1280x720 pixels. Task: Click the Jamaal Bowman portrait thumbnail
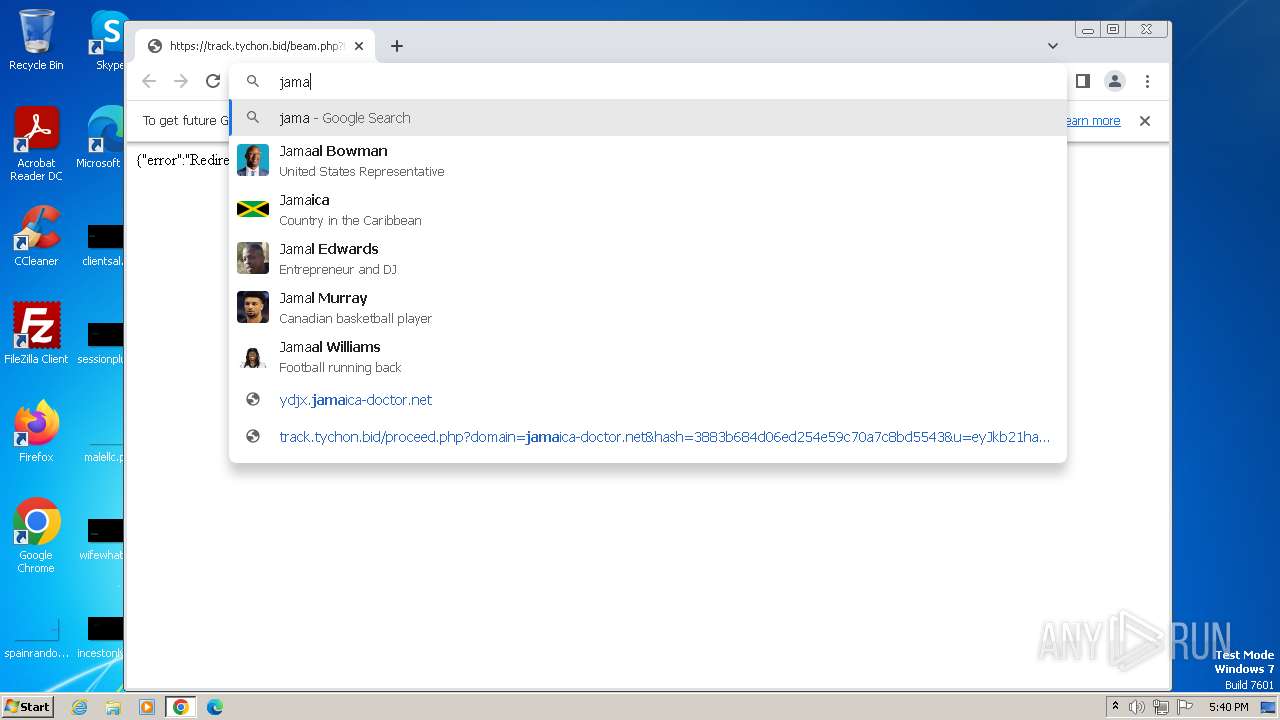click(x=253, y=160)
